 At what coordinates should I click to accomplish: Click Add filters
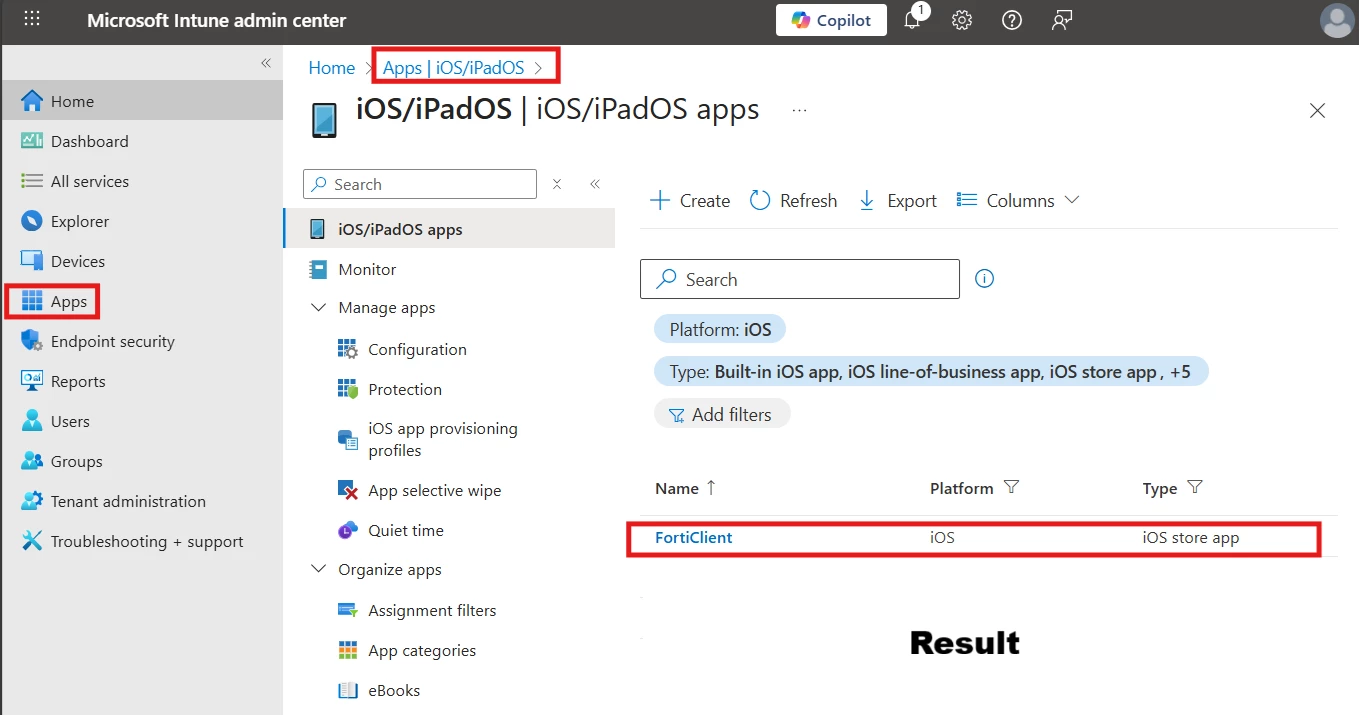click(x=722, y=414)
